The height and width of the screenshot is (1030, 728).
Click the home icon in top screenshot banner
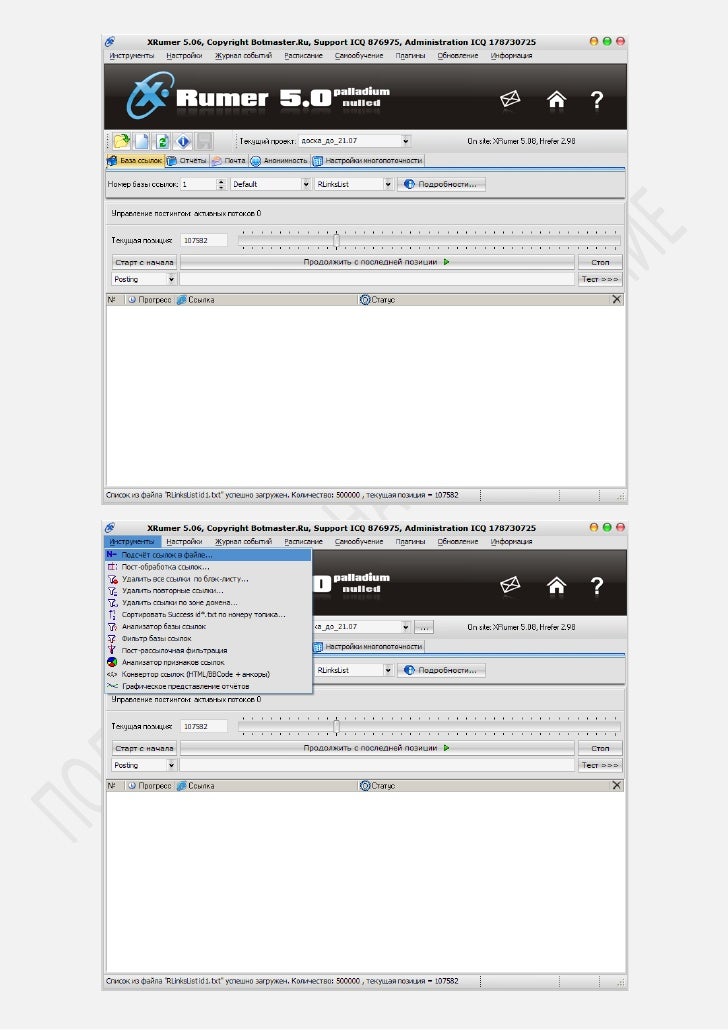(557, 99)
